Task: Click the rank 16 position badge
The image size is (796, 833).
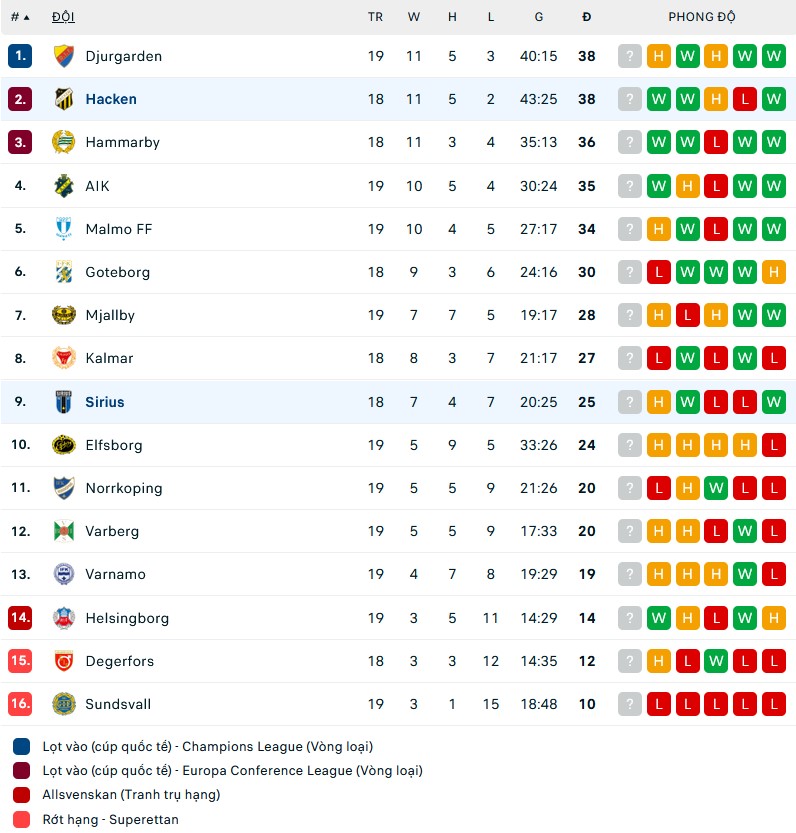Action: (21, 704)
